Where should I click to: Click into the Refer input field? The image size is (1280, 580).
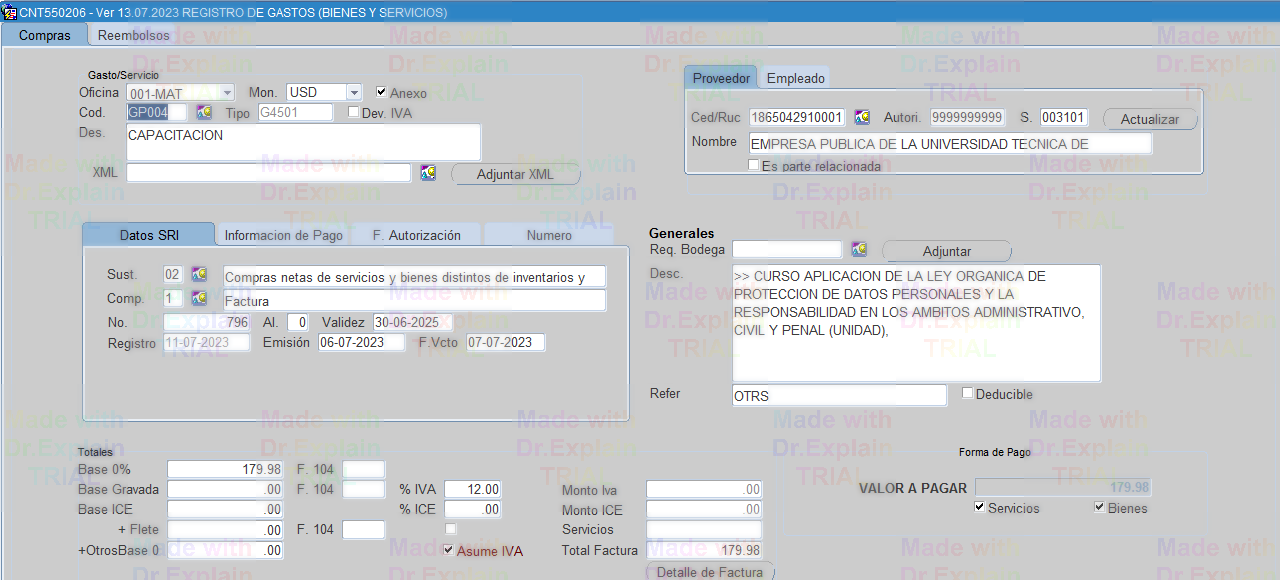click(838, 396)
